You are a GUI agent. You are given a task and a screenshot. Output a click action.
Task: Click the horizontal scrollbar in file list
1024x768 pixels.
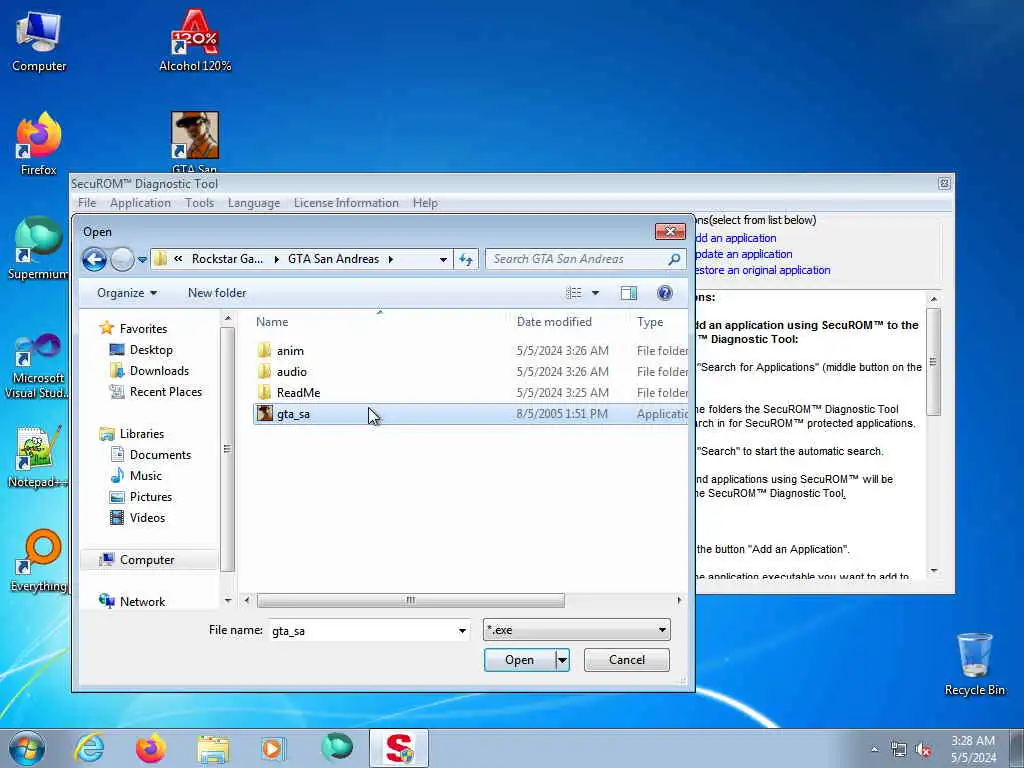[x=411, y=600]
